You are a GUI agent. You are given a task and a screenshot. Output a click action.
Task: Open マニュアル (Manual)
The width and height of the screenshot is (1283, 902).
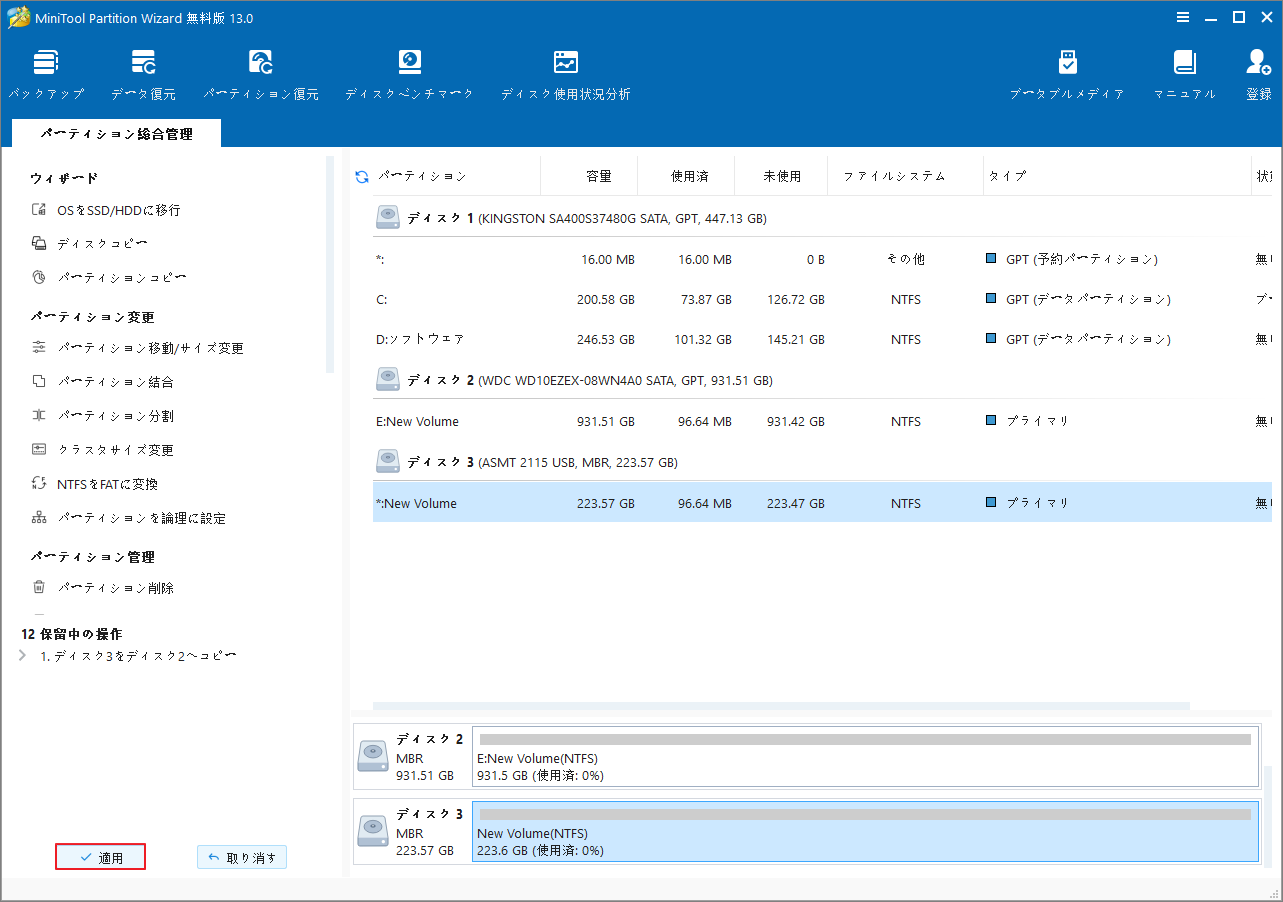(1184, 72)
